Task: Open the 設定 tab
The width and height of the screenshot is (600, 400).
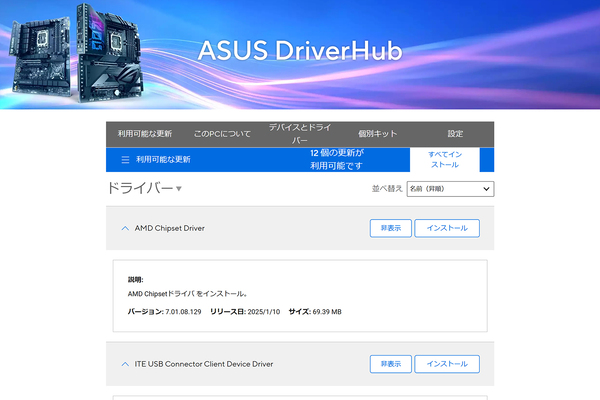Action: tap(455, 134)
